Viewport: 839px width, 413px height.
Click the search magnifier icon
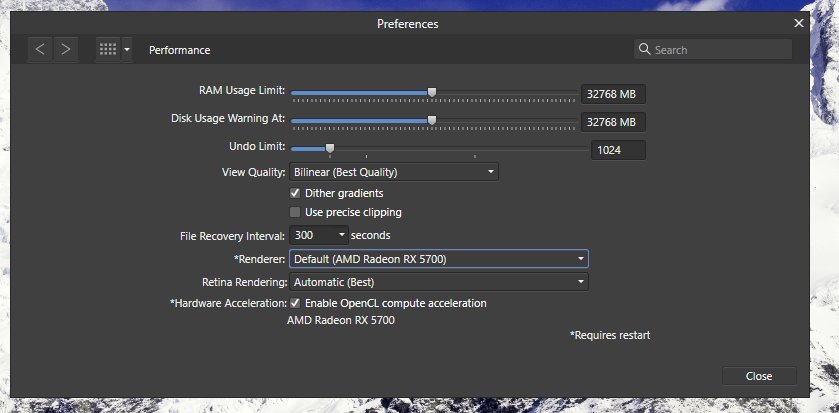[644, 49]
